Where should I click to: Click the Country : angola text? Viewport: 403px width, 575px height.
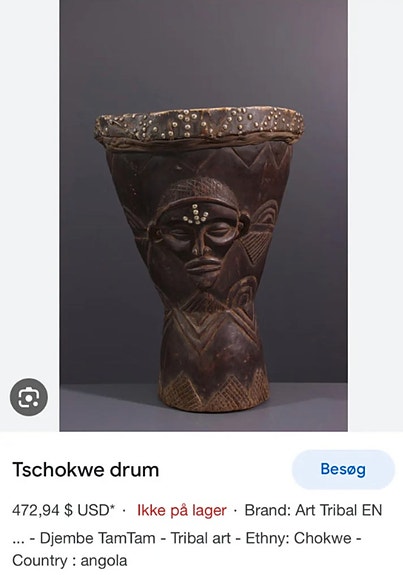pos(70,561)
